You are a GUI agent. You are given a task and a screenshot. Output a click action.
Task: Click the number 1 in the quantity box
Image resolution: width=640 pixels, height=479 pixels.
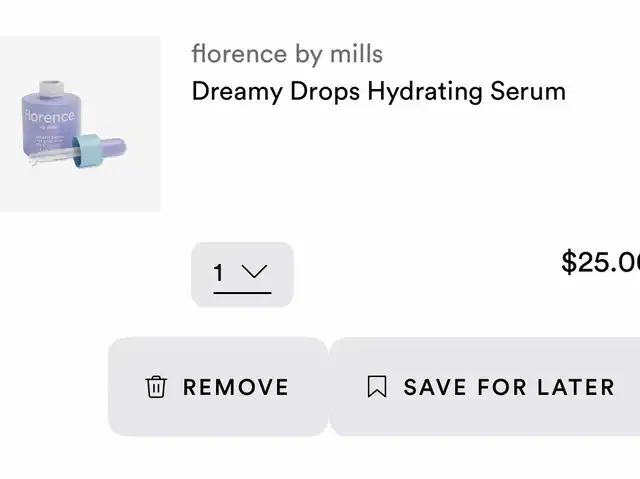(x=218, y=273)
